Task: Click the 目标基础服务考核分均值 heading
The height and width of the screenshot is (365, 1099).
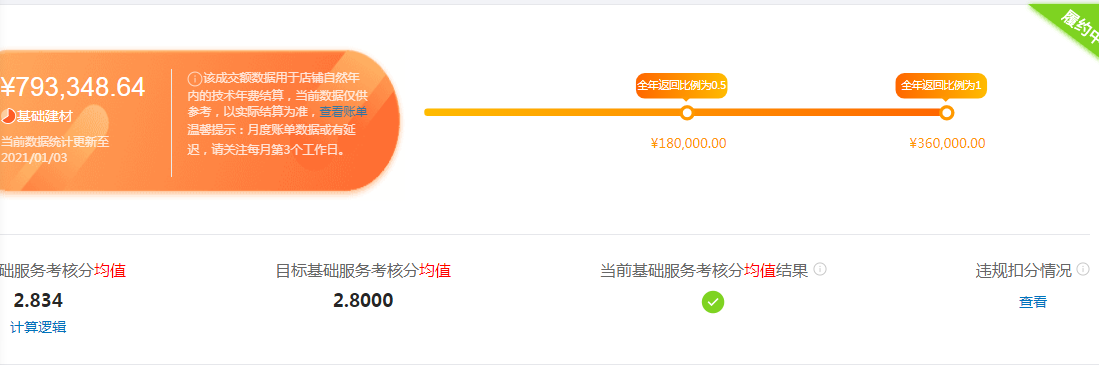Action: 363,270
